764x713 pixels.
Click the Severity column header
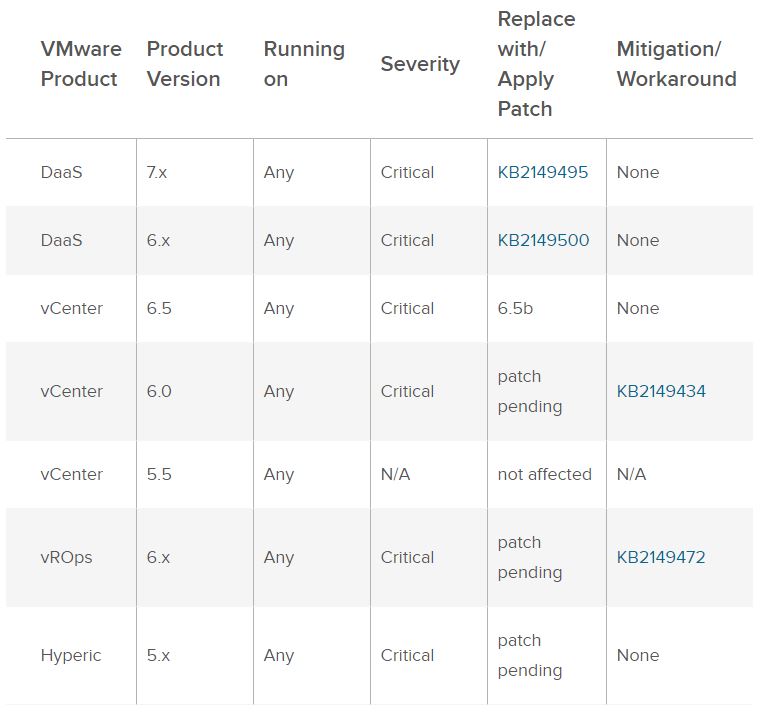pyautogui.click(x=420, y=64)
